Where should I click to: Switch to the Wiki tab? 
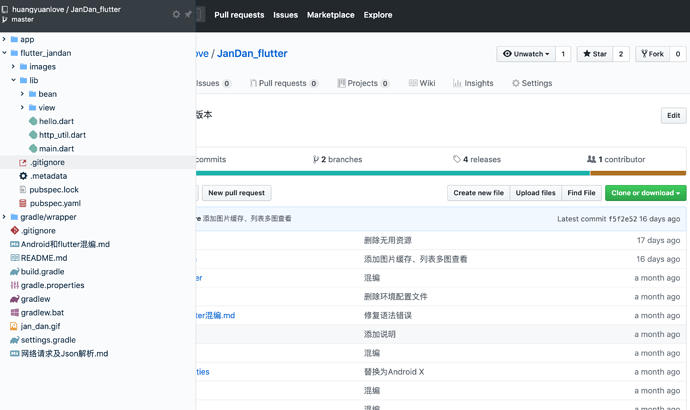point(422,83)
